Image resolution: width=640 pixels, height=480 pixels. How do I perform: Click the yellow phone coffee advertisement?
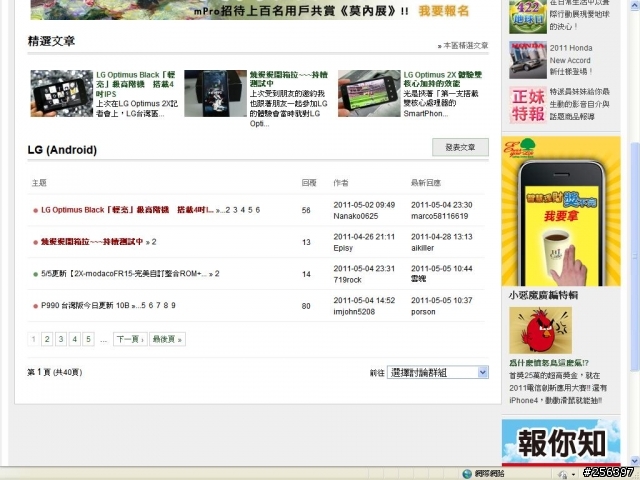(x=561, y=211)
